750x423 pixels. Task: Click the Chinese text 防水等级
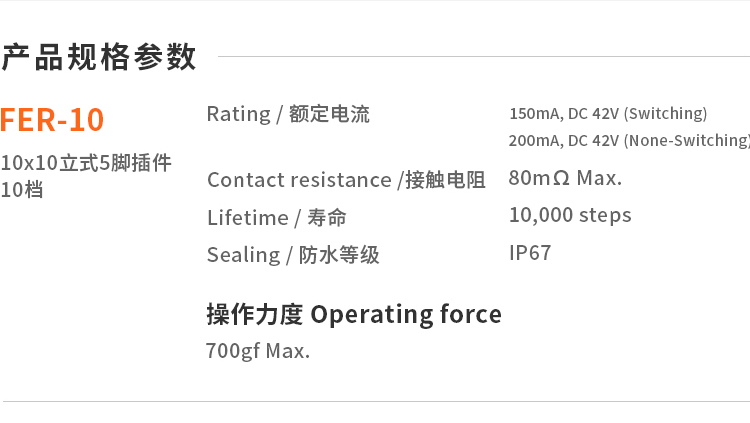[339, 255]
